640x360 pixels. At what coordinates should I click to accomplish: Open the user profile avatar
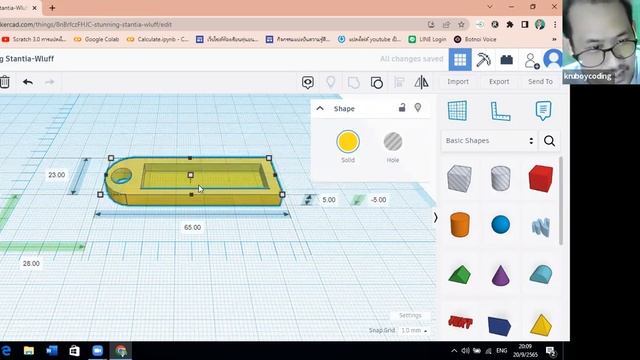tap(553, 60)
